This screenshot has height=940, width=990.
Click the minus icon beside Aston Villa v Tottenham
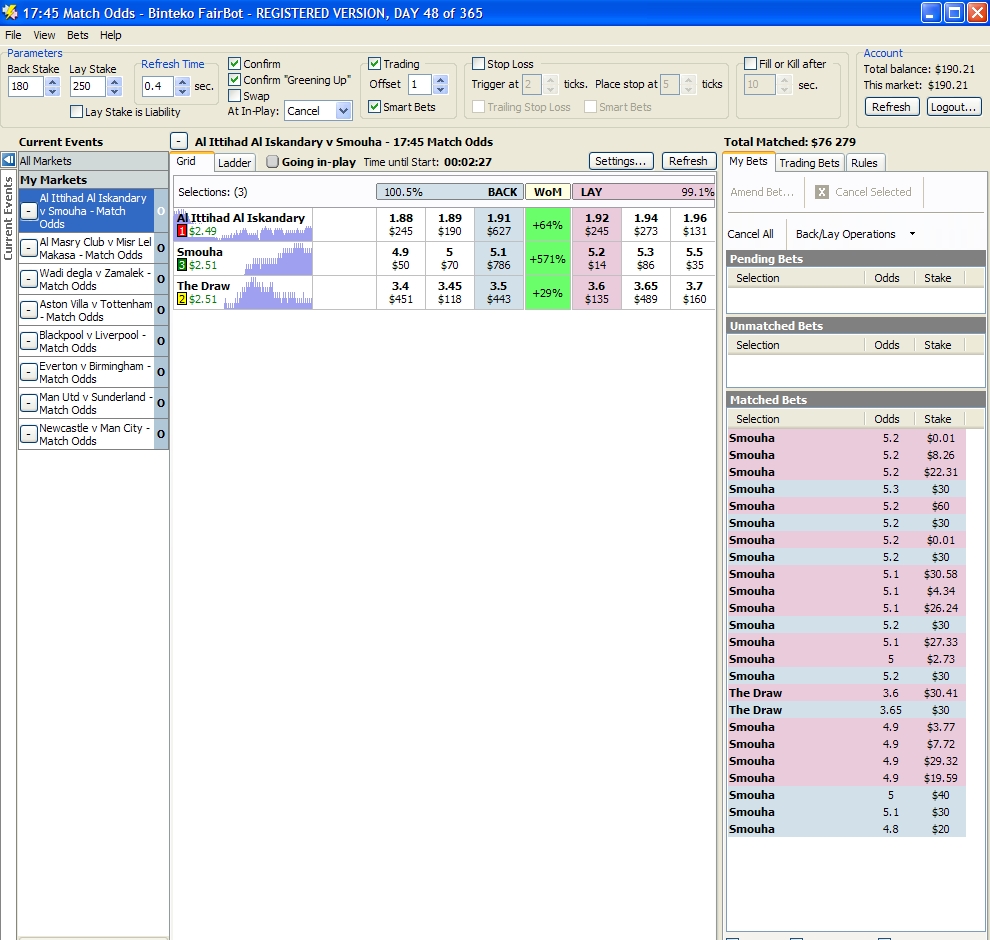tap(28, 311)
